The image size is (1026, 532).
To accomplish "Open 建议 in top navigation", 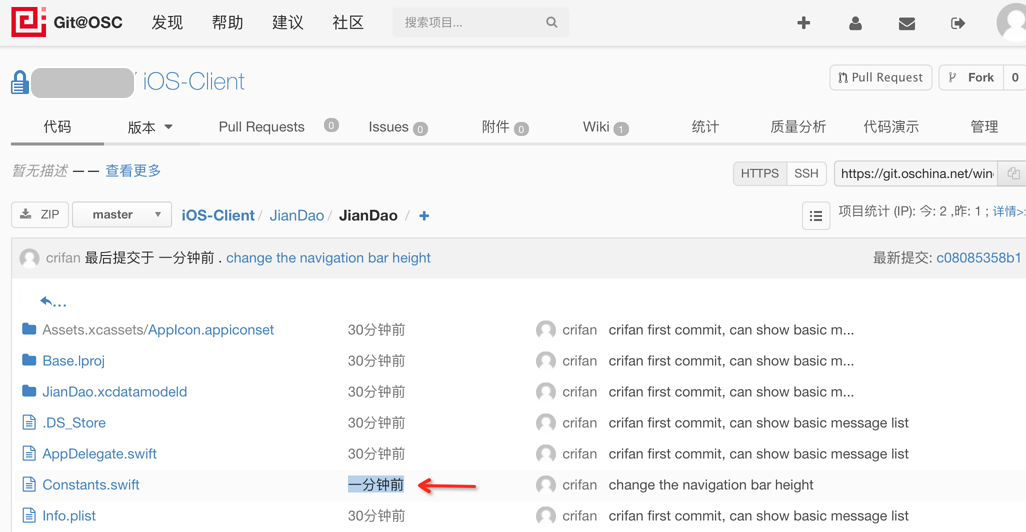I will tap(288, 23).
